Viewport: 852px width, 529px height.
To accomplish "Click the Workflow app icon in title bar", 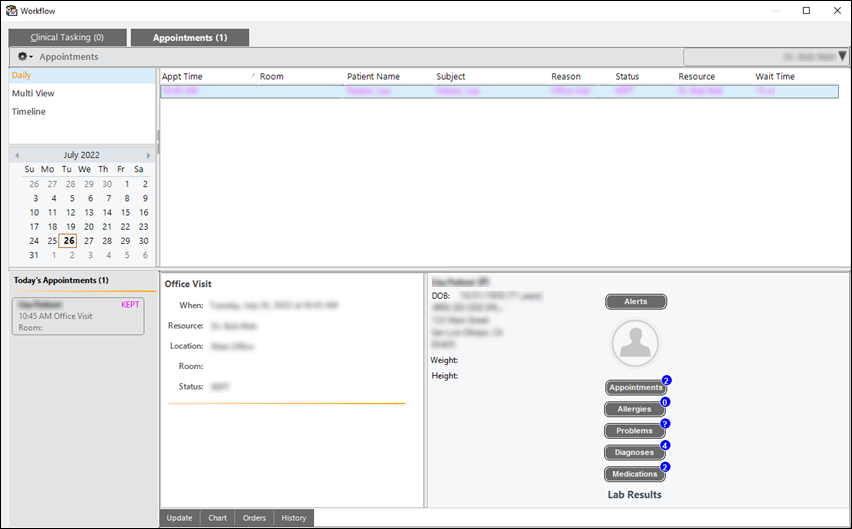I will click(11, 11).
